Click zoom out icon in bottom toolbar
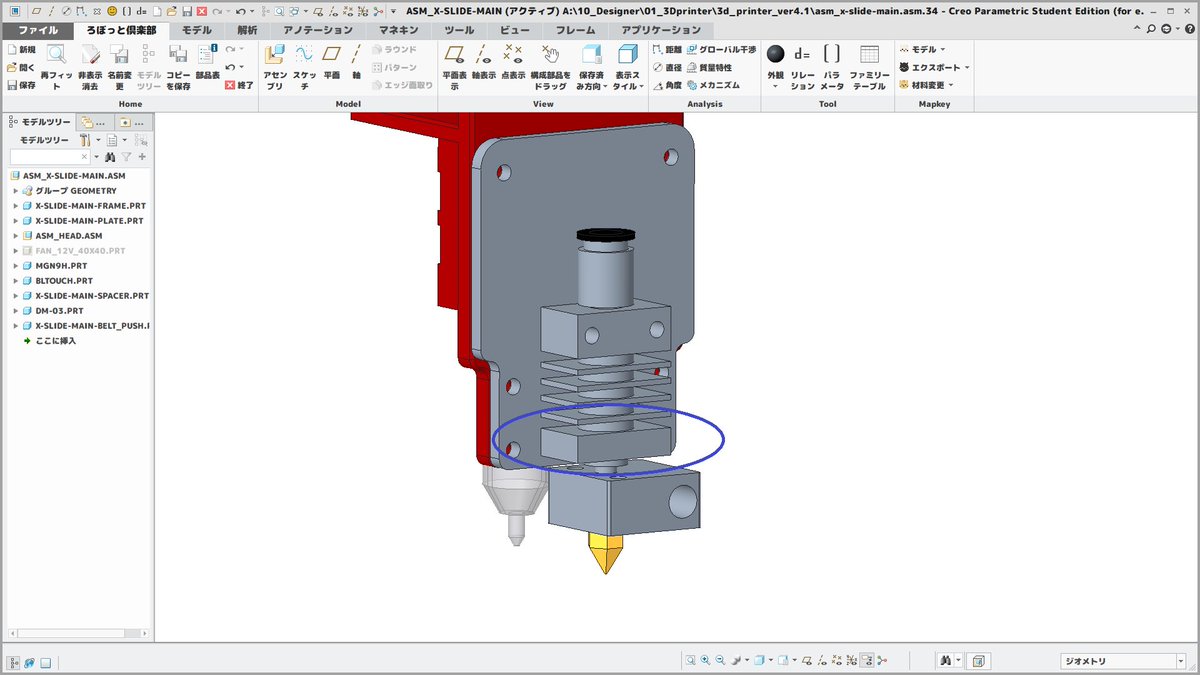The height and width of the screenshot is (675, 1200). click(x=720, y=661)
